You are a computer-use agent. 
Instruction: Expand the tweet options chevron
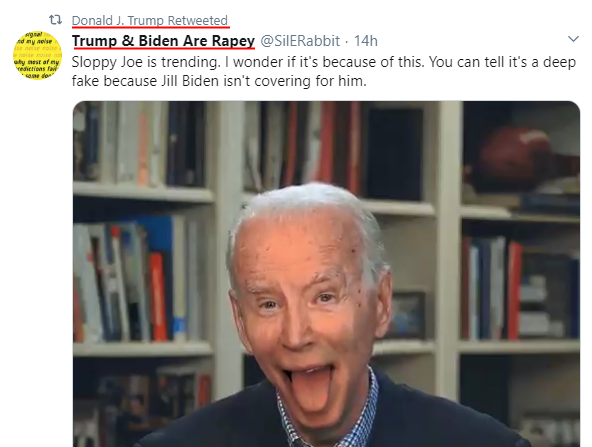click(x=574, y=39)
